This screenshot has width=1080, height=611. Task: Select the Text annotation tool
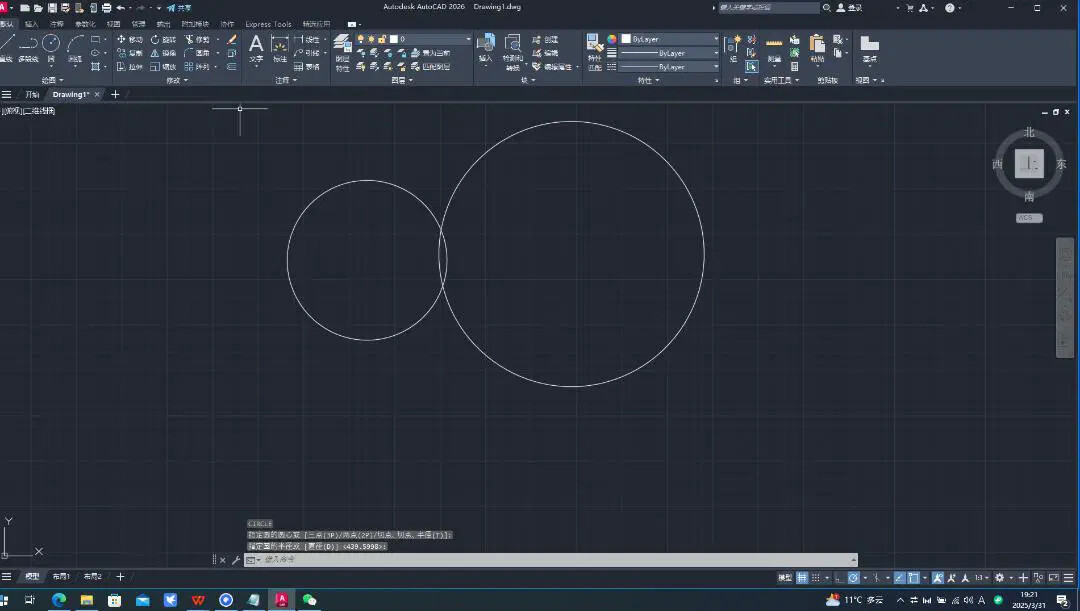(256, 48)
